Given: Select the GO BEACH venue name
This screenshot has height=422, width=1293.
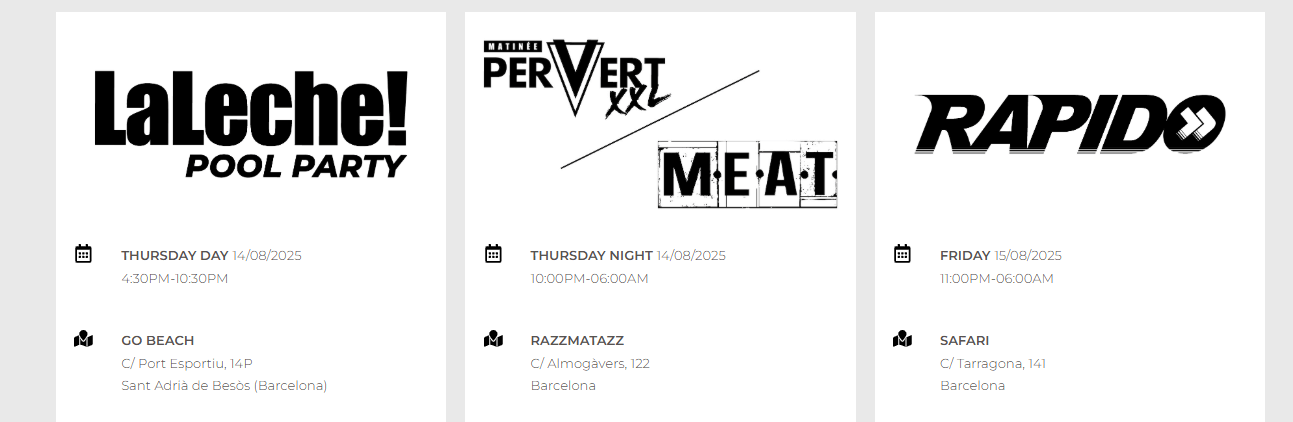Looking at the screenshot, I should (158, 341).
